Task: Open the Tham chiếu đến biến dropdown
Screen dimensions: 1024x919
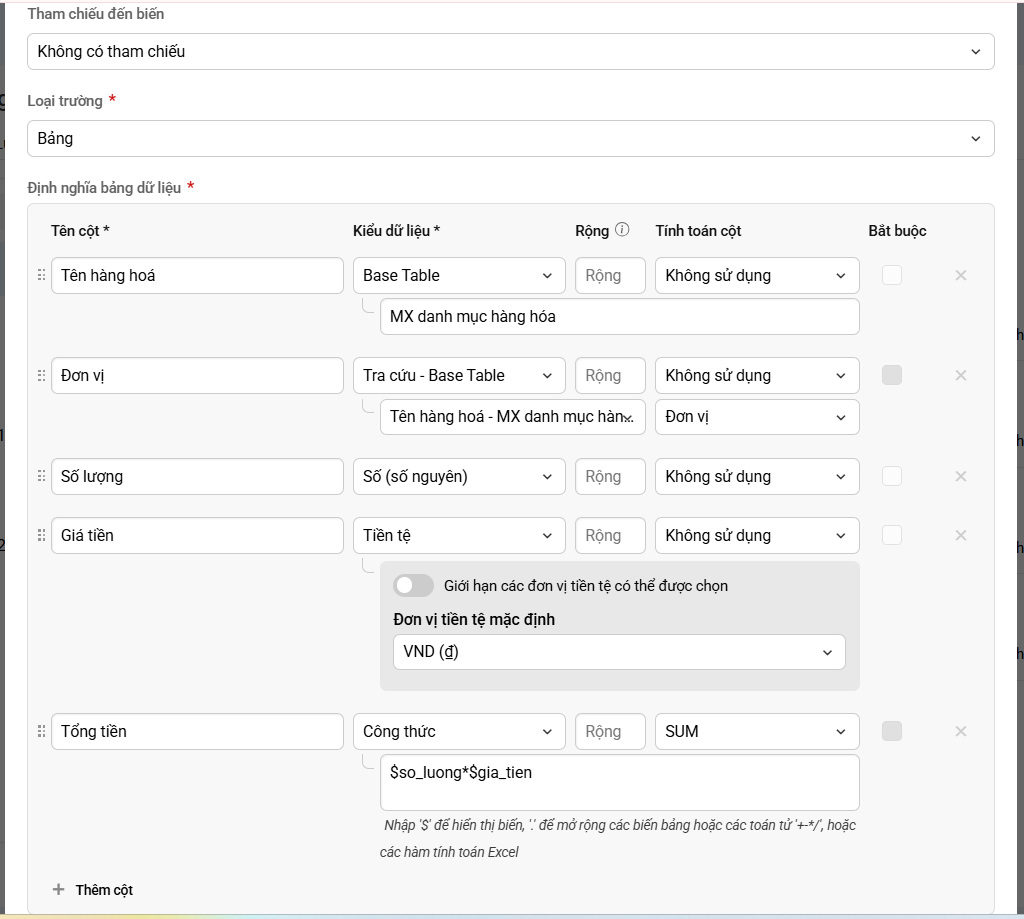Action: [511, 51]
